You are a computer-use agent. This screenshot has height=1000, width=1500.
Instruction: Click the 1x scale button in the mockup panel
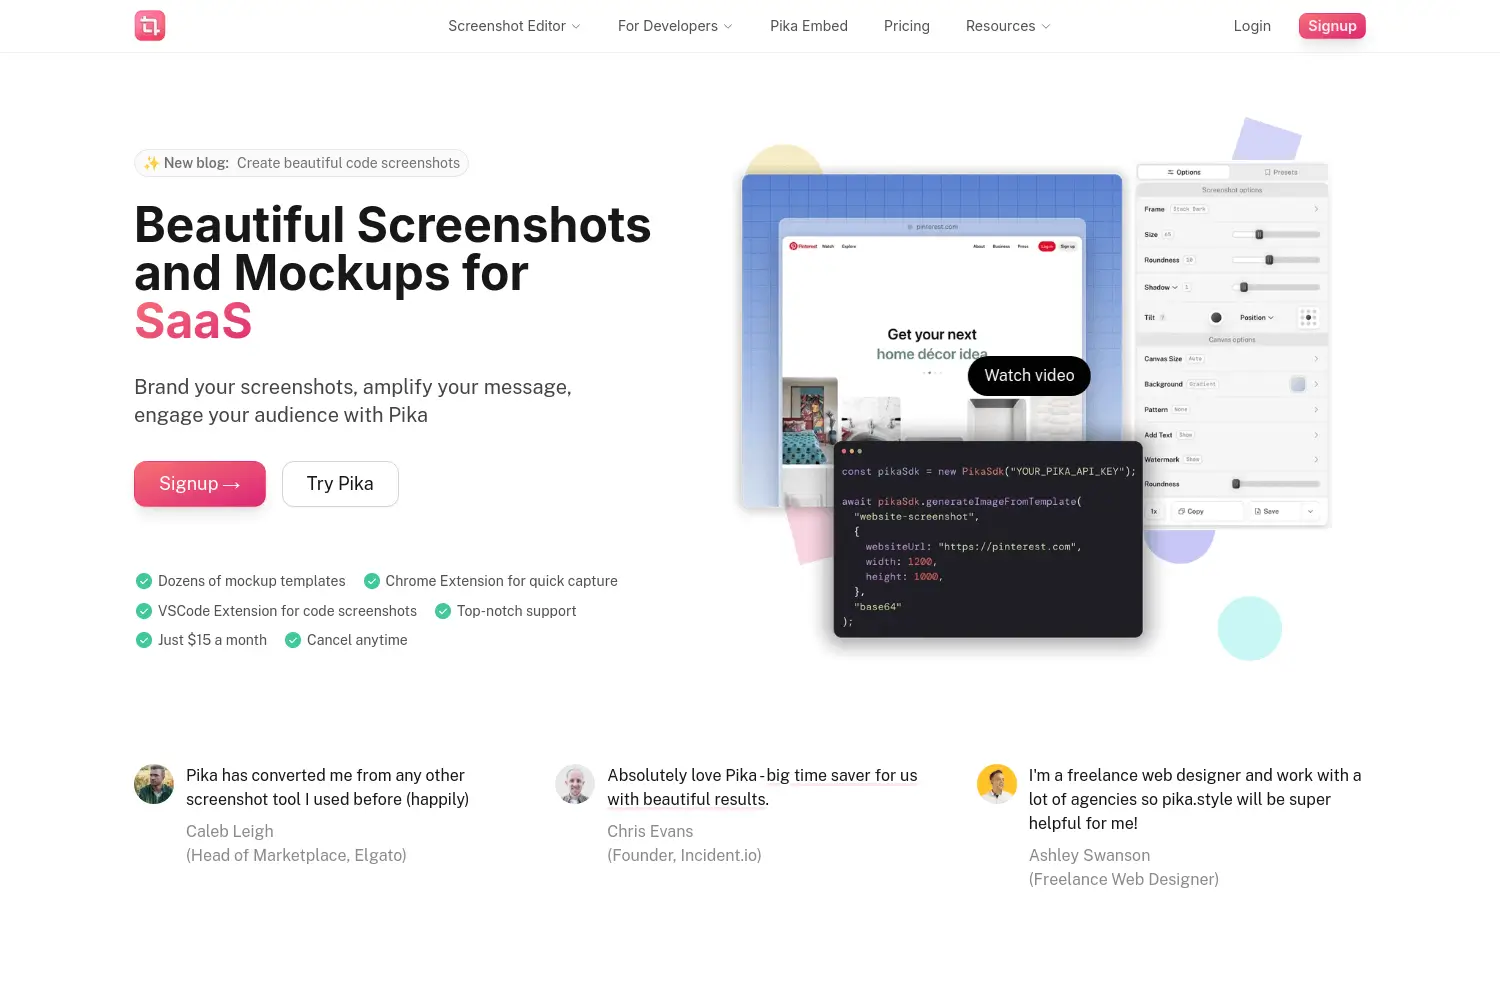pyautogui.click(x=1154, y=511)
